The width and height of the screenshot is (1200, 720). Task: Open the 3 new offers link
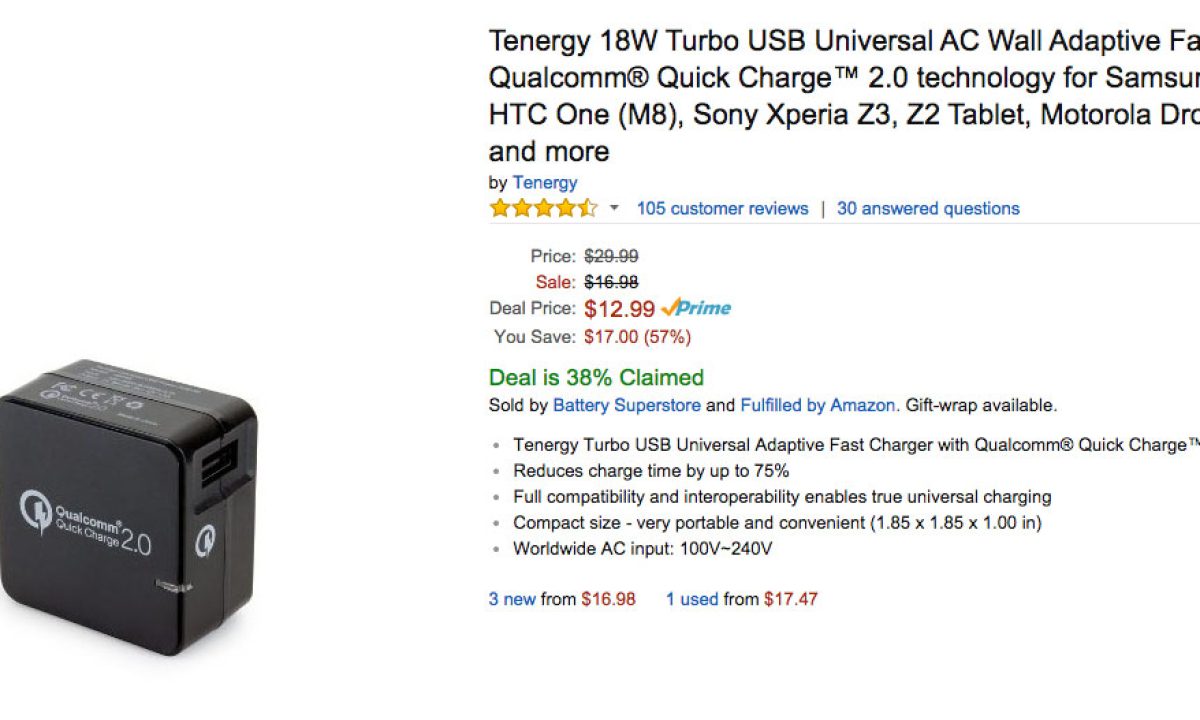(512, 599)
